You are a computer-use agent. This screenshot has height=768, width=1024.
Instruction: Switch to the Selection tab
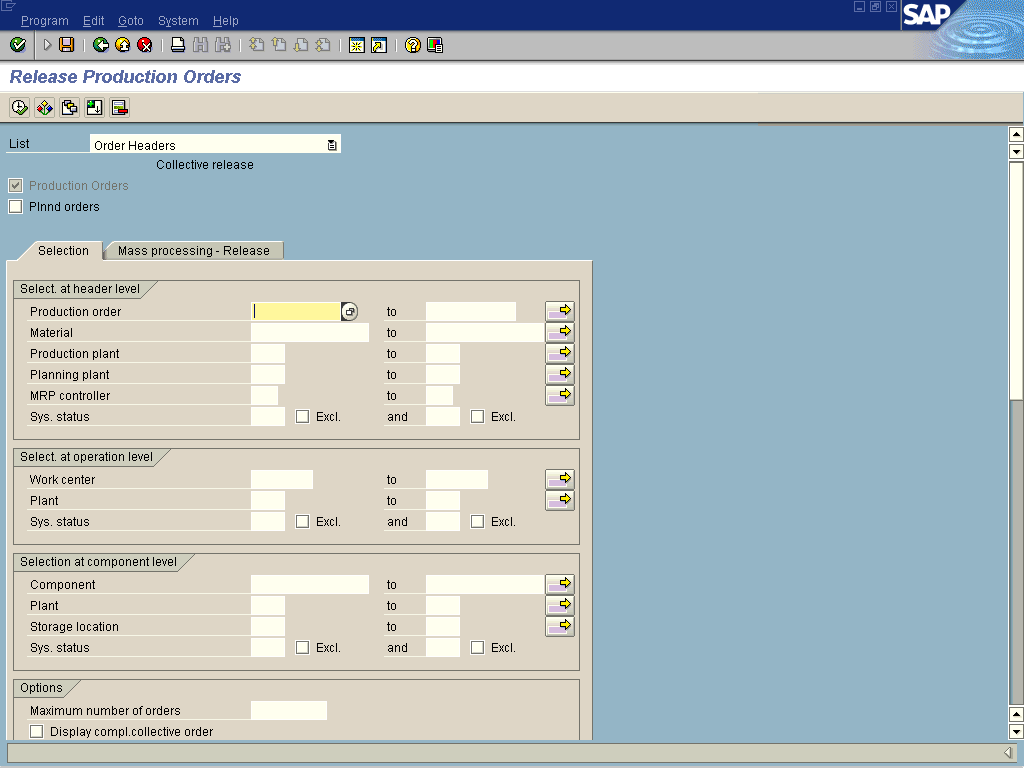(x=63, y=251)
